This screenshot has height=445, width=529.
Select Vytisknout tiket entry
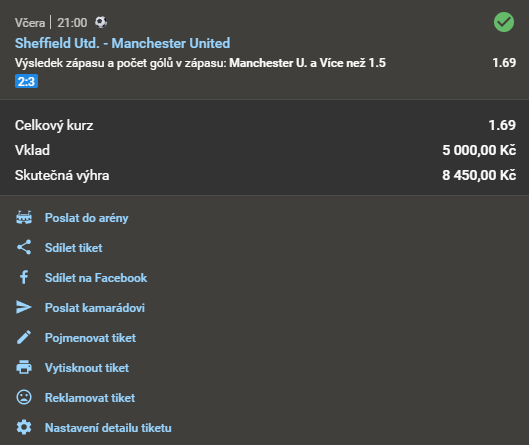click(87, 368)
